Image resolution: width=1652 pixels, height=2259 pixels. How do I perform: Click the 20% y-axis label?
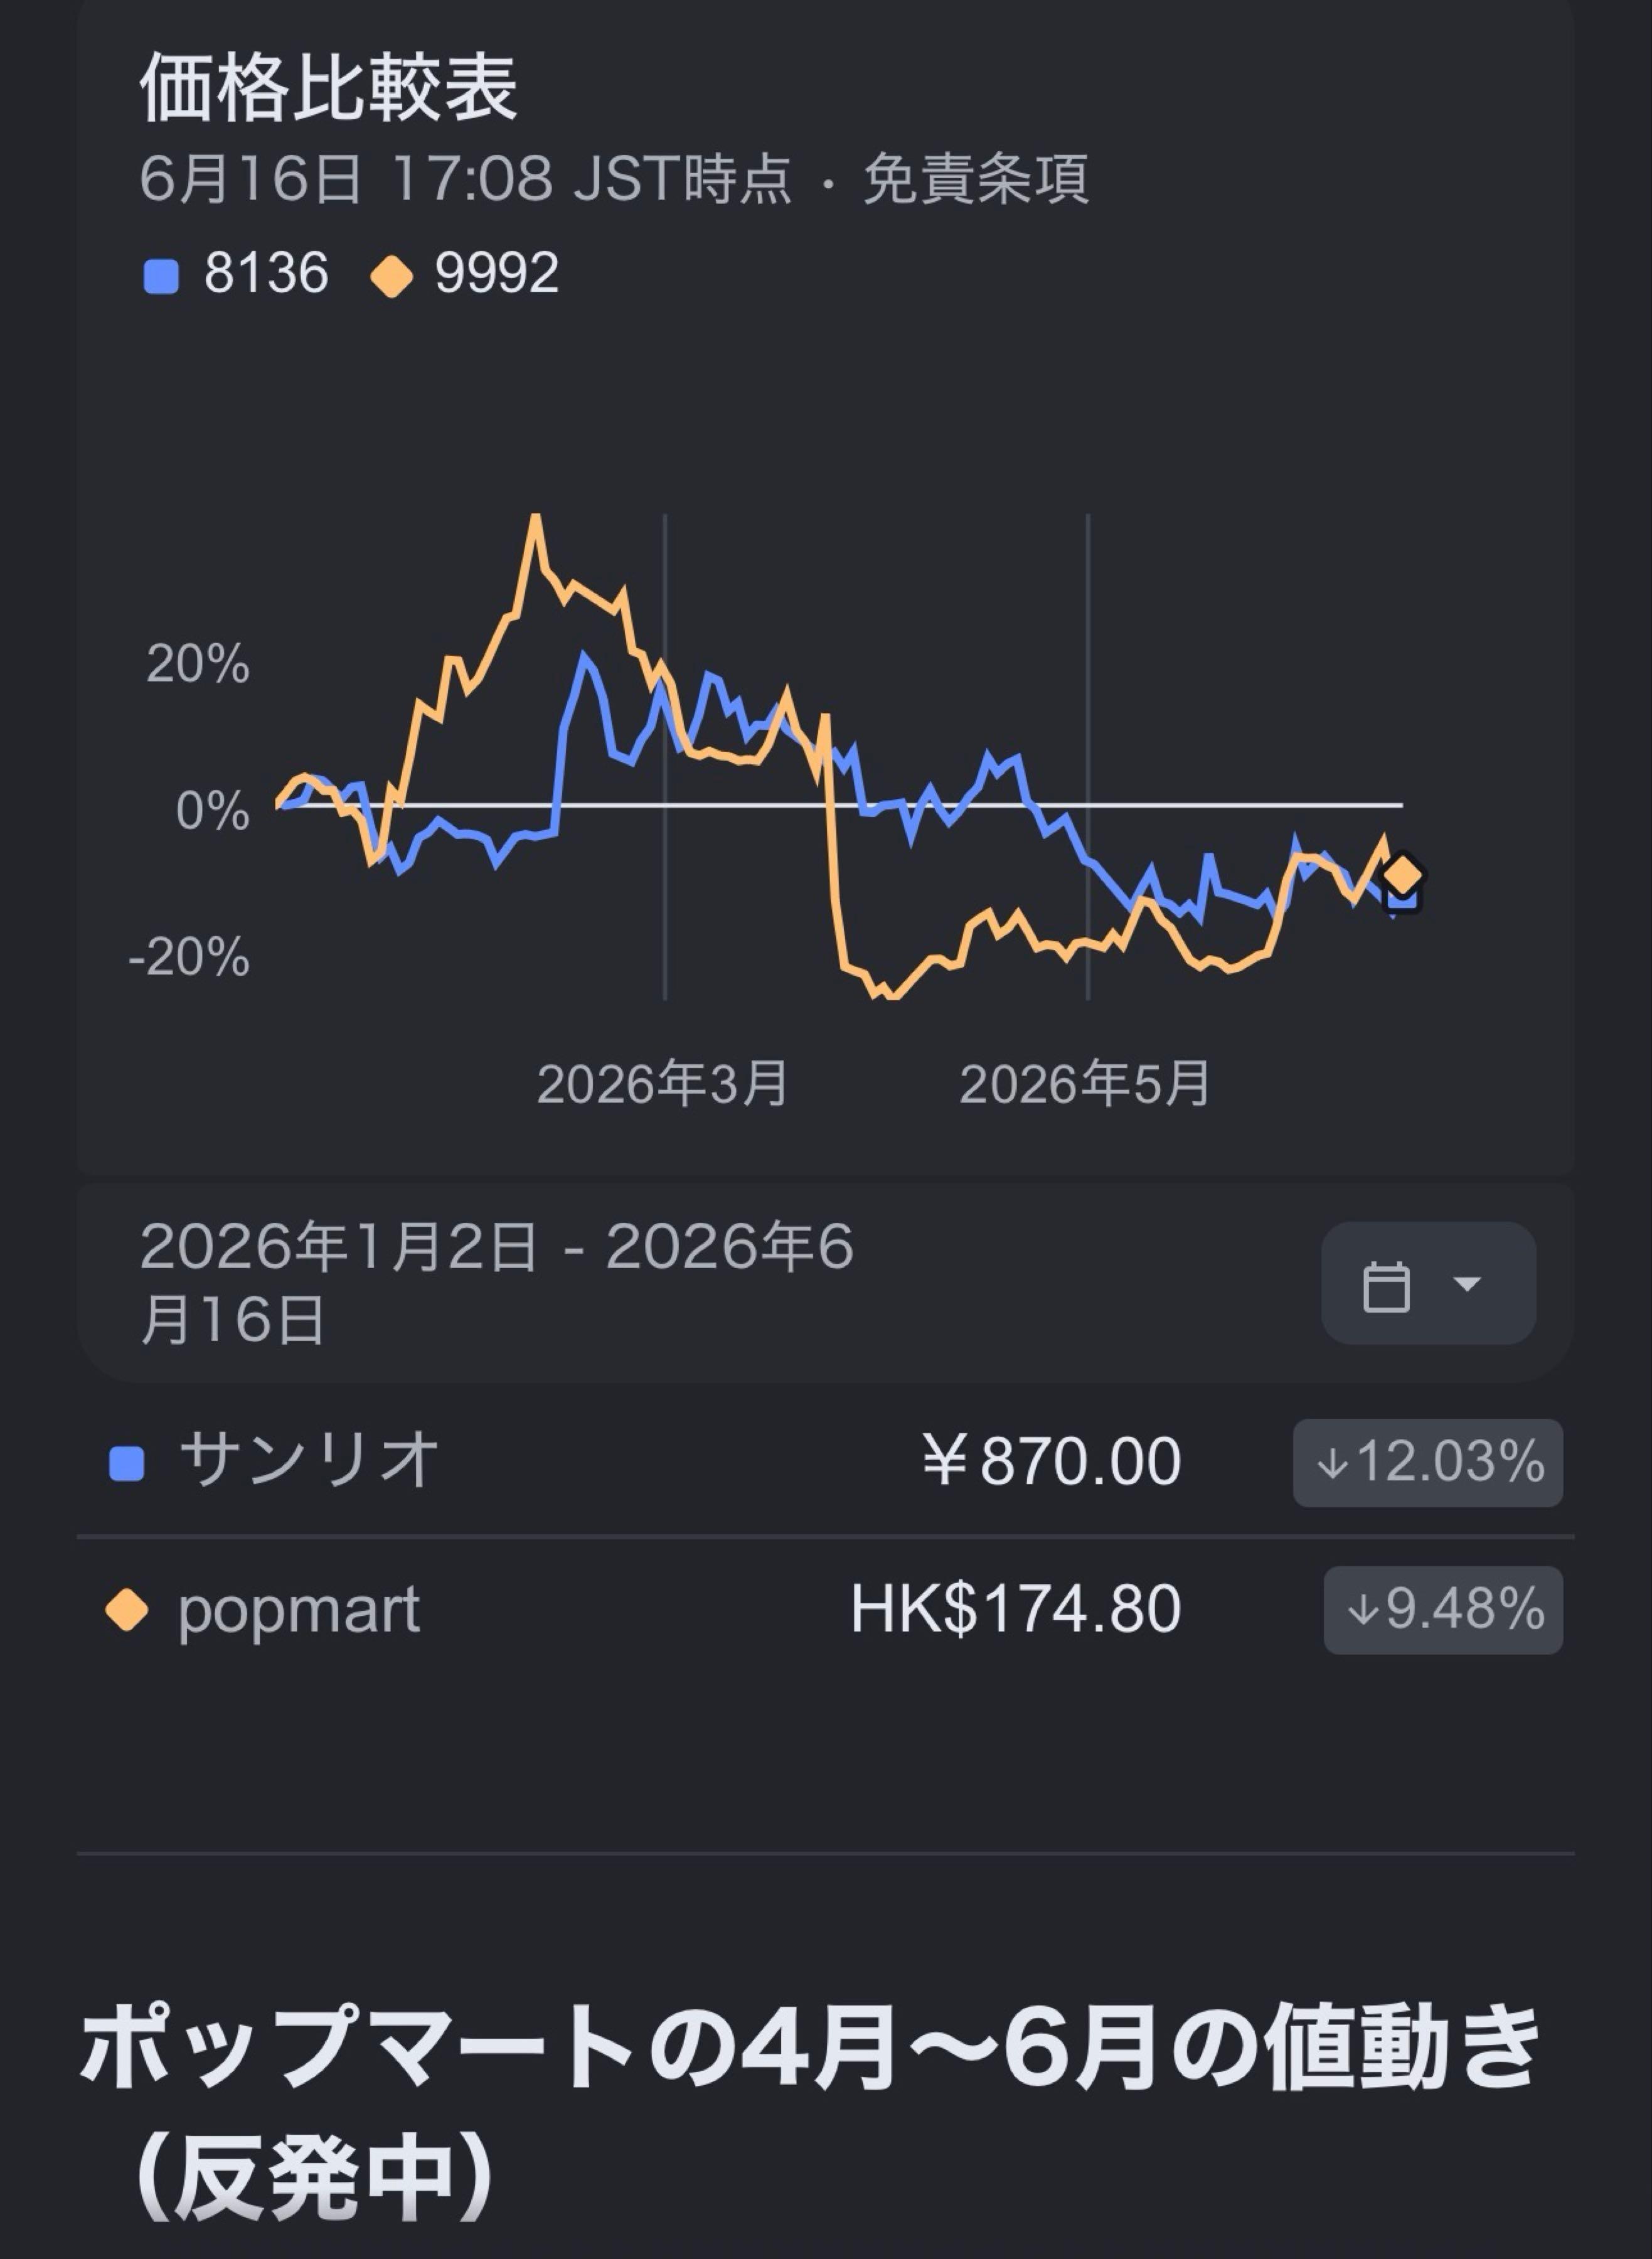point(198,663)
